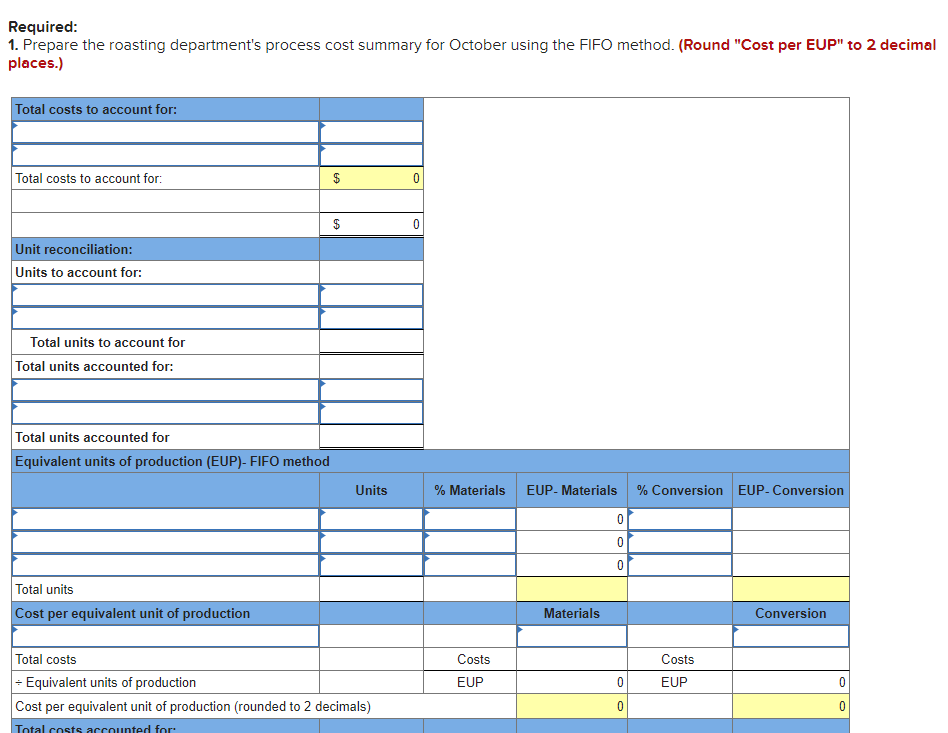The width and height of the screenshot is (948, 733).
Task: Open the second cost description dropdown cell
Action: coord(165,154)
